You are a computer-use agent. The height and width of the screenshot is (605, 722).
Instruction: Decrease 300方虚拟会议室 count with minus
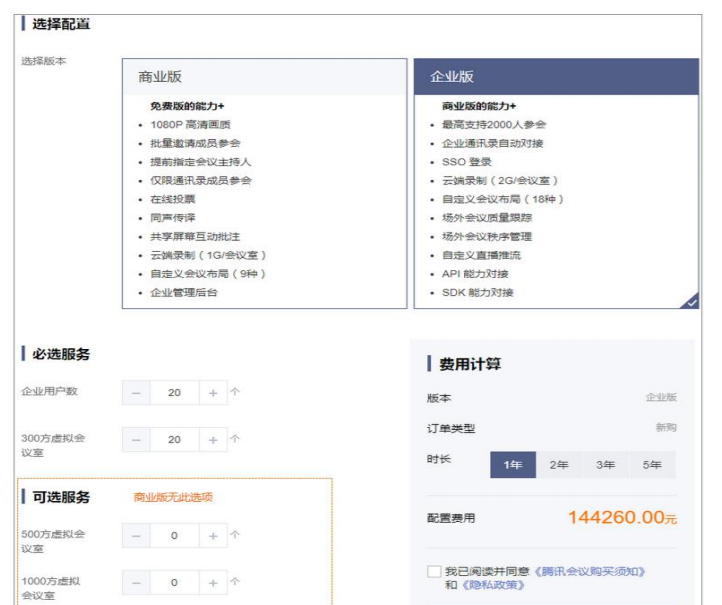[x=136, y=440]
